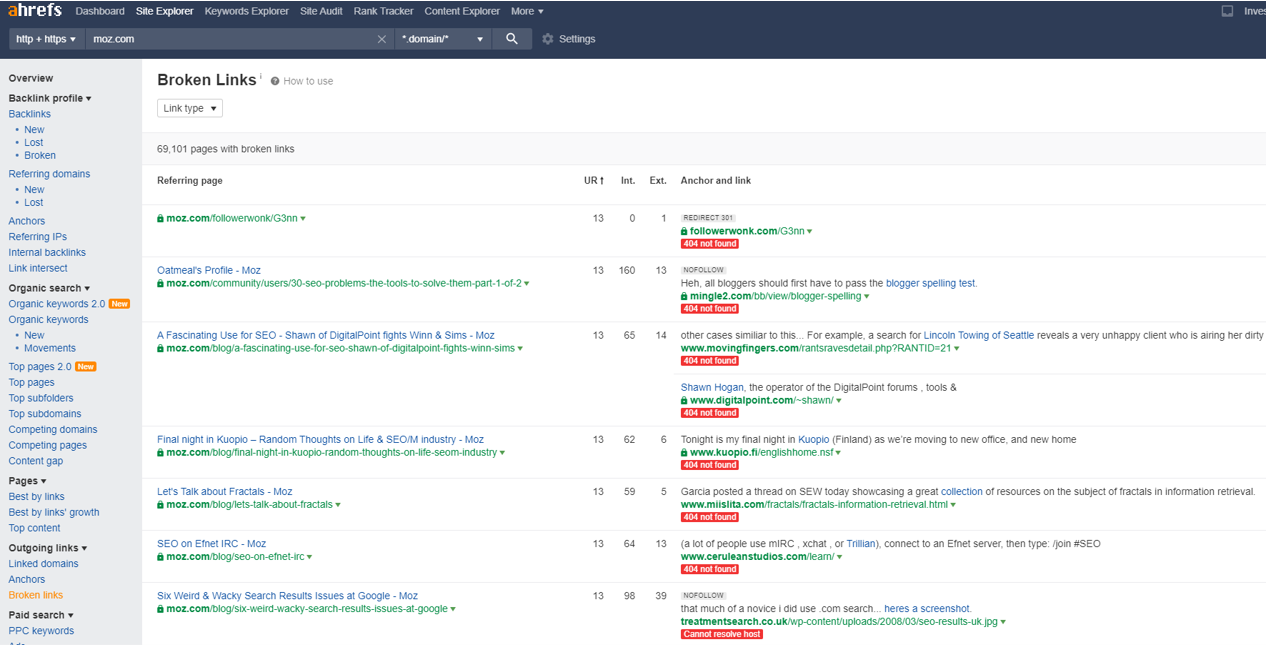Click the moz.com URL input field
The width and height of the screenshot is (1266, 645).
(230, 39)
